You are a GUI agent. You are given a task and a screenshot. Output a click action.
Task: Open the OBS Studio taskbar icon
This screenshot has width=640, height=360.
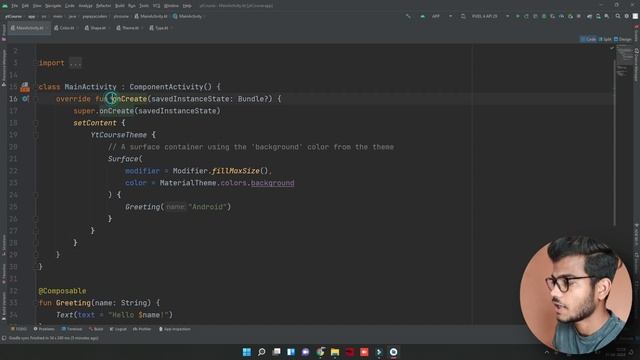point(393,352)
